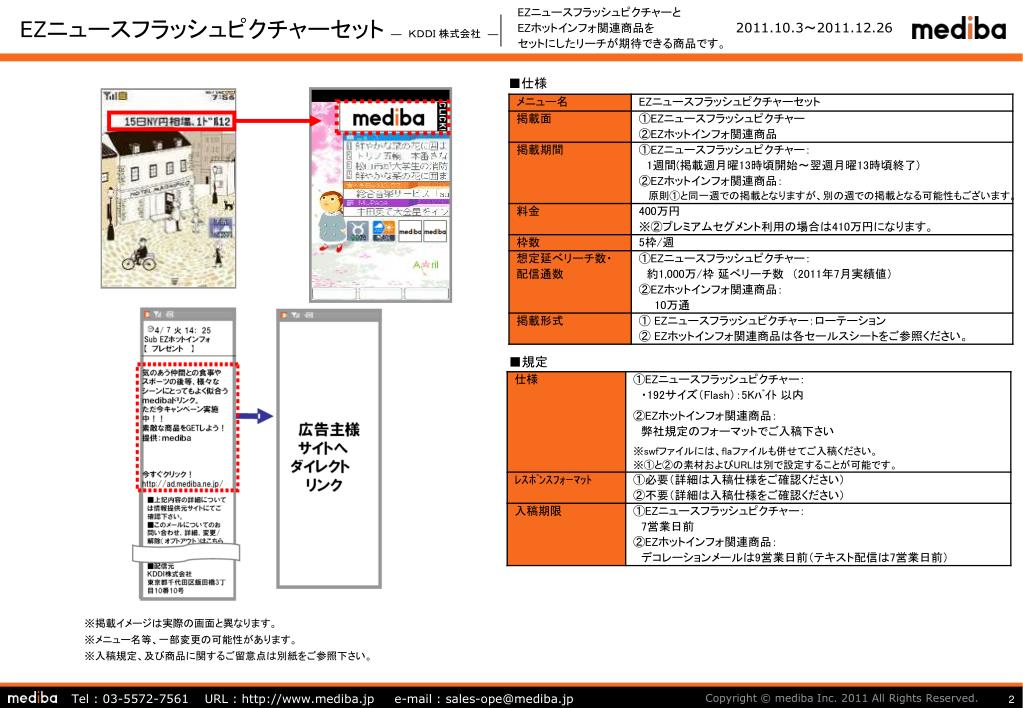Viewport: 1023px width, 708px height.
Task: Click the 掲載面 header cell
Action: (570, 126)
